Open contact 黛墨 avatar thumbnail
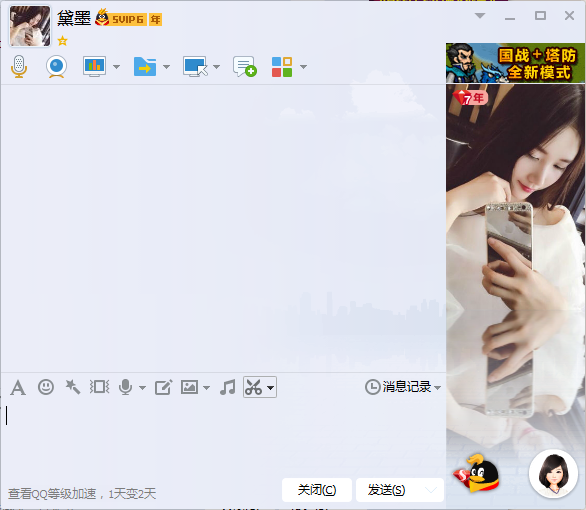 click(30, 26)
